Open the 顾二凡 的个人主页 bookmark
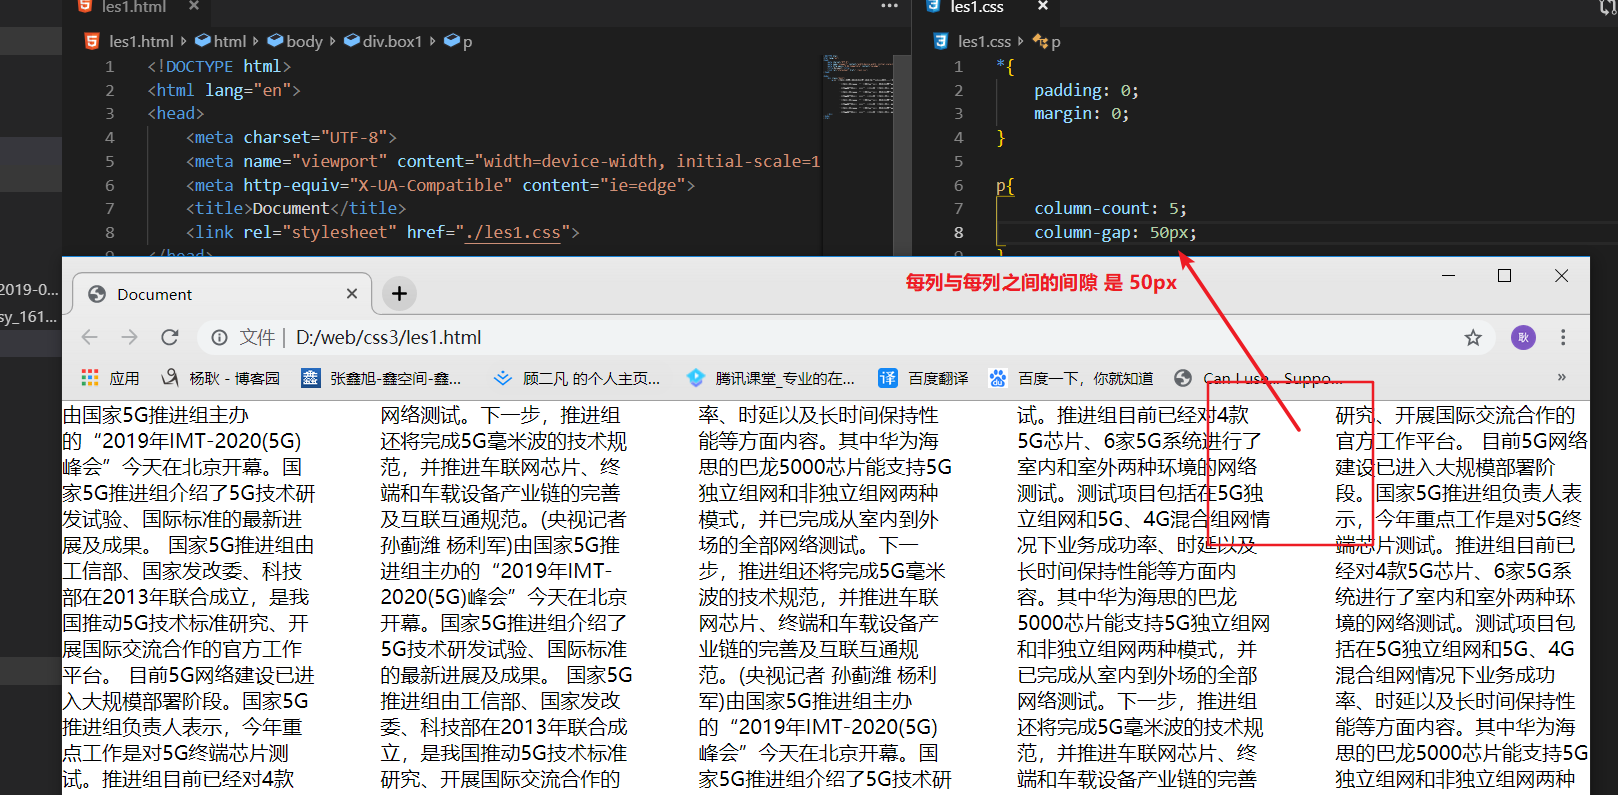 click(x=577, y=378)
